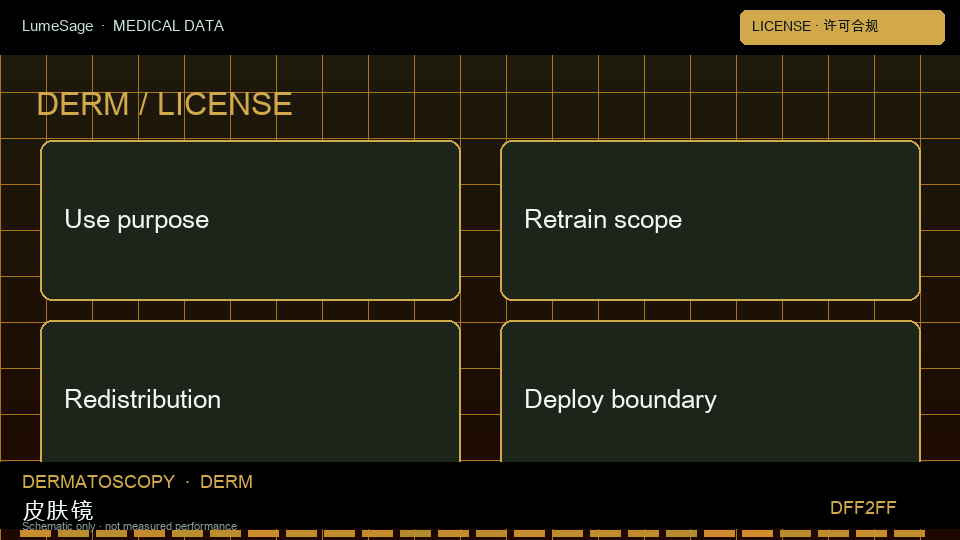Click the DFF2FF color code

863,508
